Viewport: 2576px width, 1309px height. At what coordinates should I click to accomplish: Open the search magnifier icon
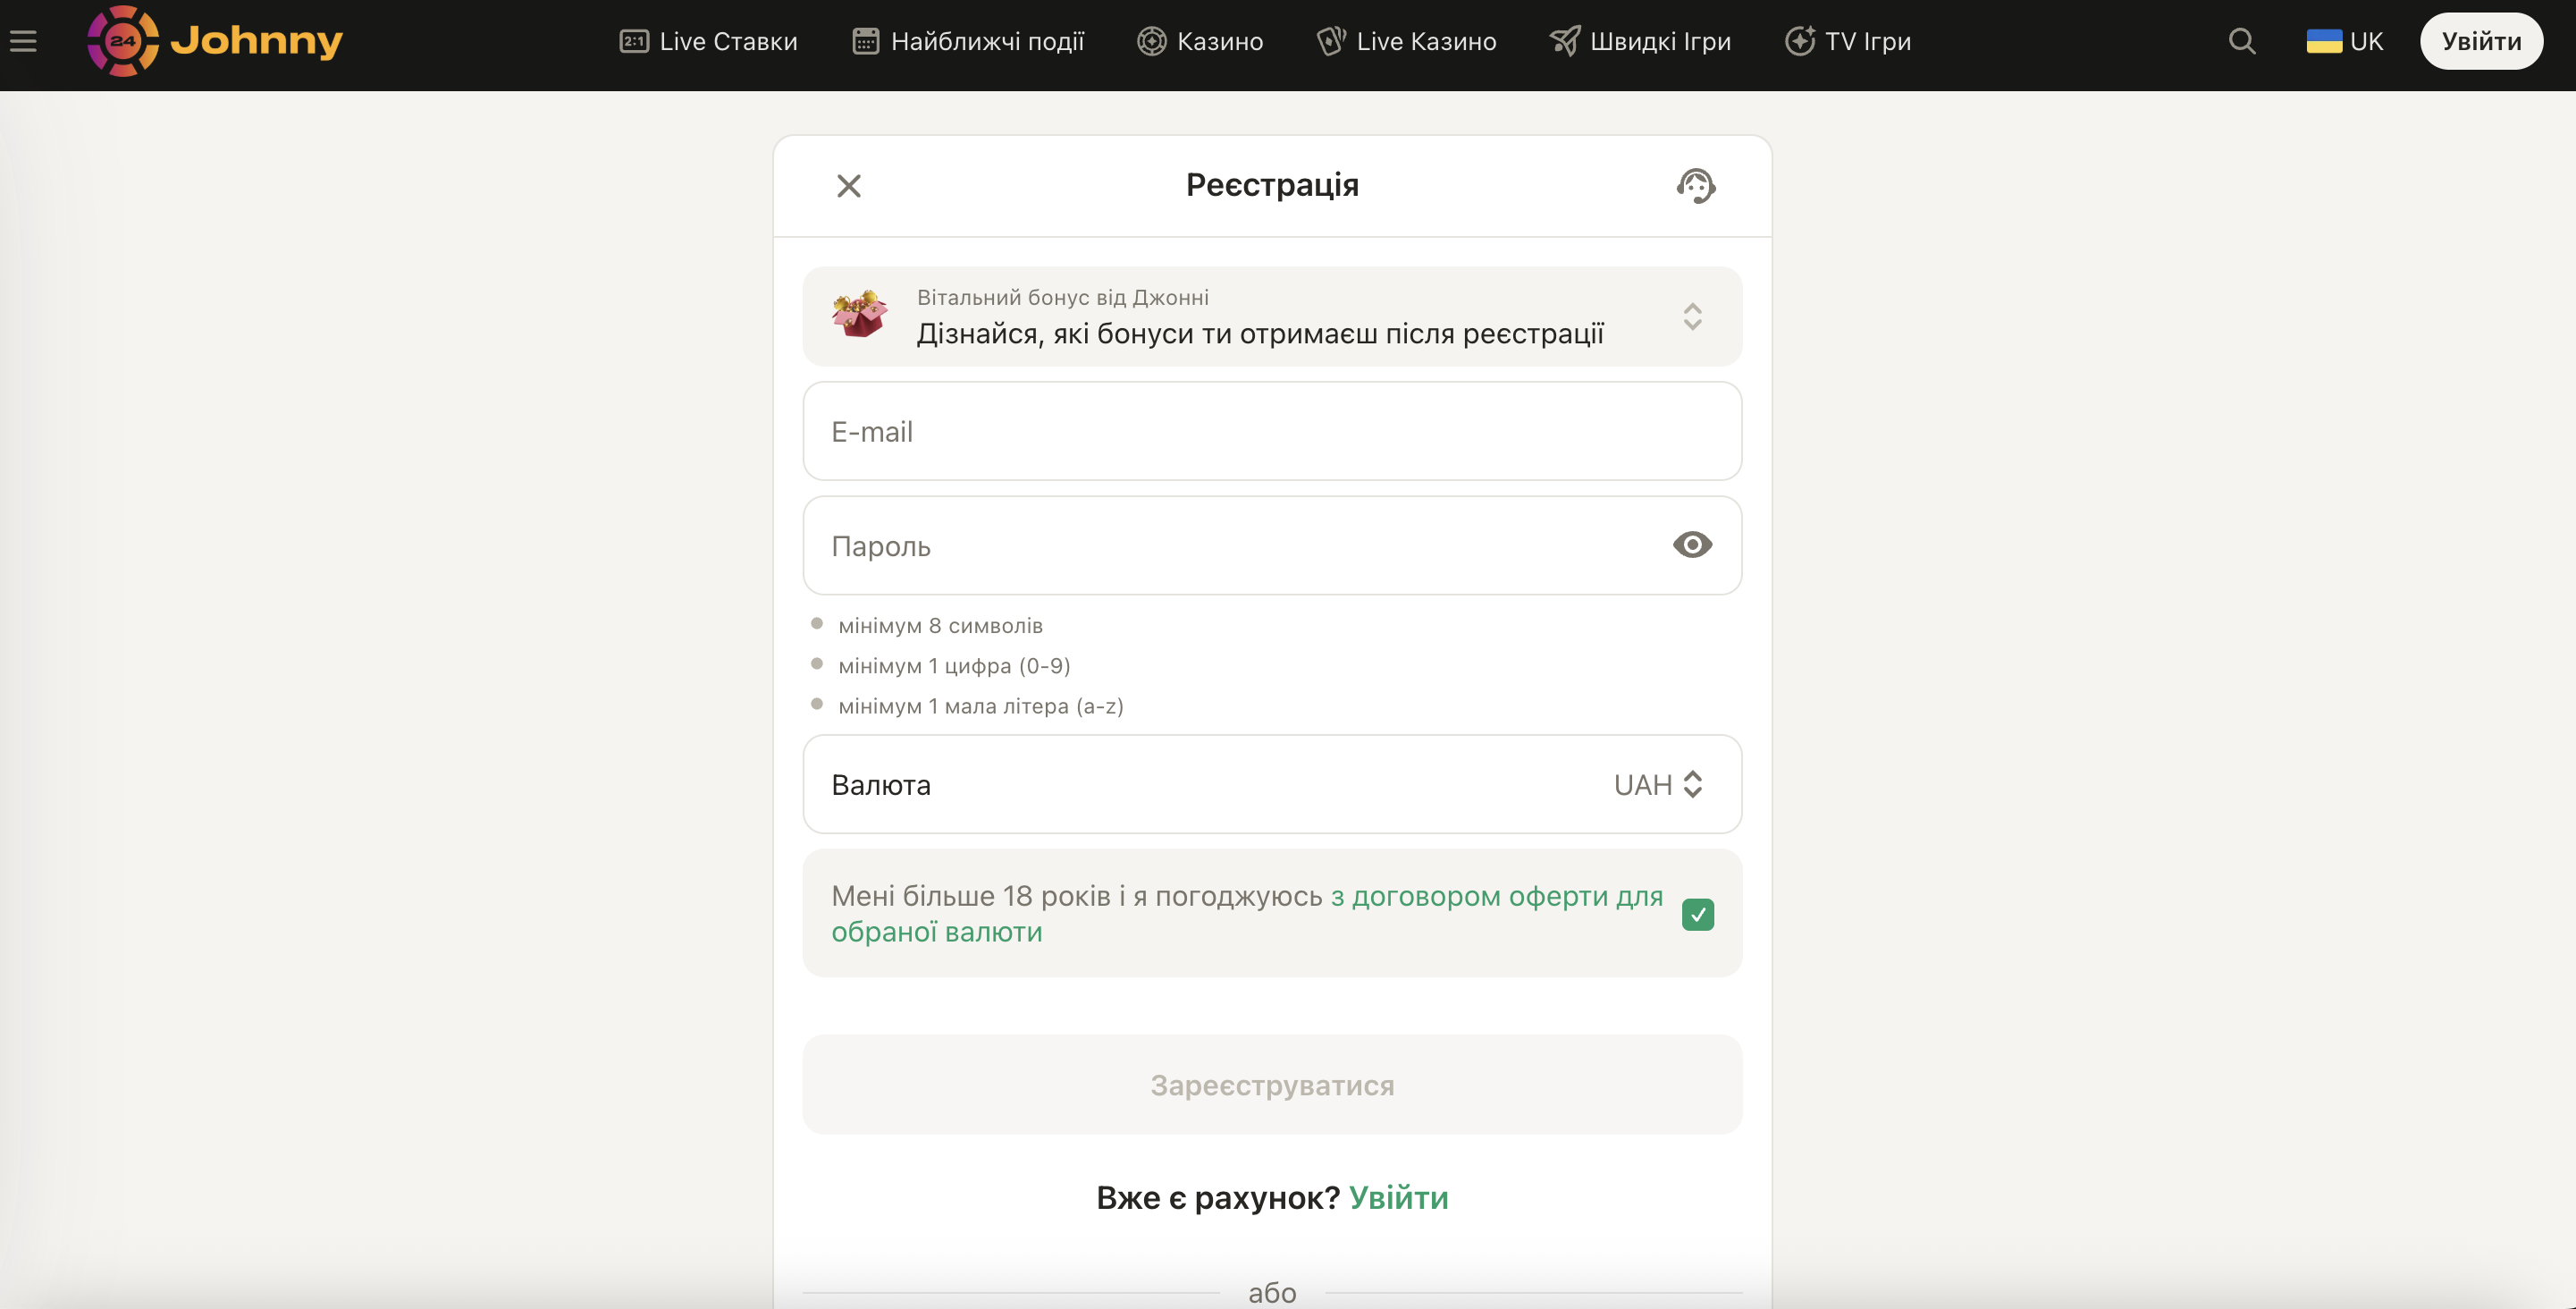(2242, 41)
